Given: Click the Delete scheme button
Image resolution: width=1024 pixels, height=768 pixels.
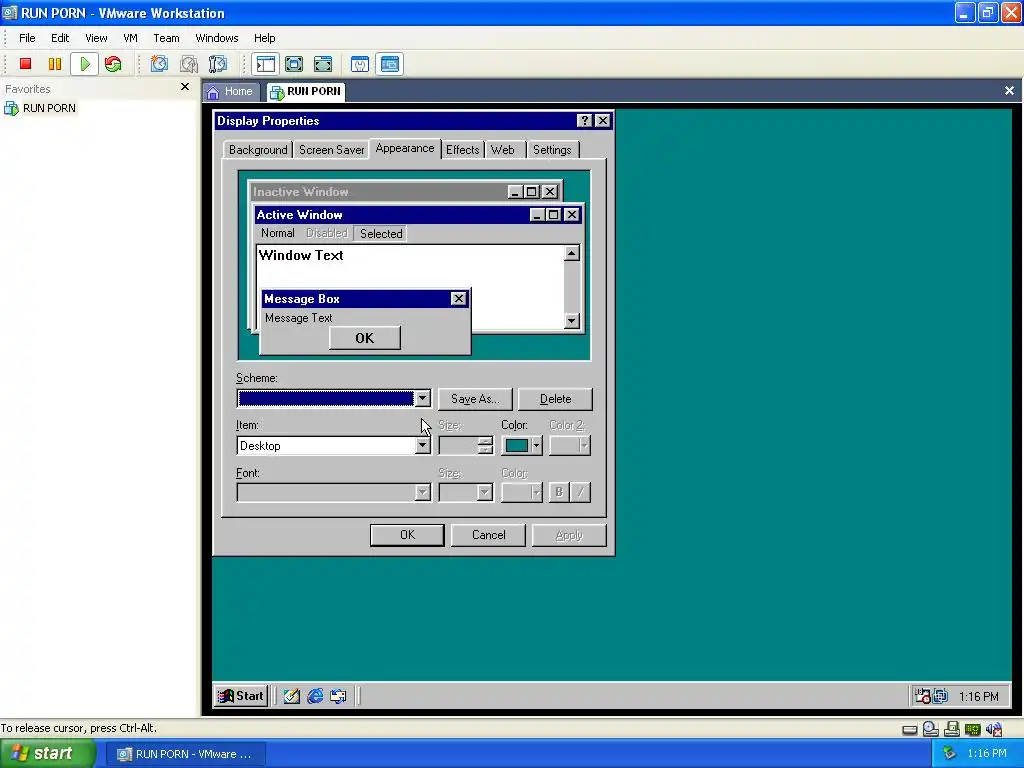Looking at the screenshot, I should pyautogui.click(x=555, y=399).
